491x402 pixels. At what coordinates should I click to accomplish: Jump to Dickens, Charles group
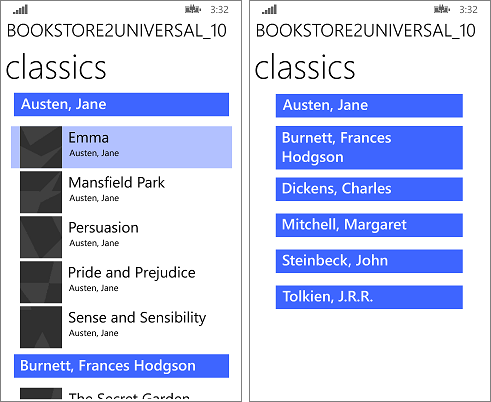pyautogui.click(x=369, y=189)
